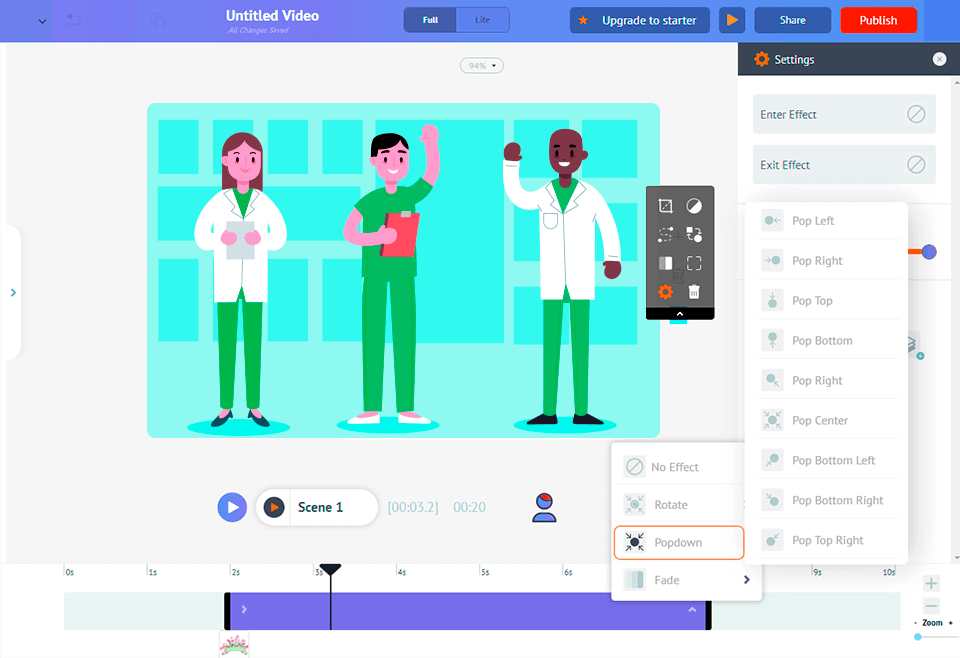Click the contrast filter icon in floating toolbar
Image resolution: width=960 pixels, height=658 pixels.
tap(694, 206)
